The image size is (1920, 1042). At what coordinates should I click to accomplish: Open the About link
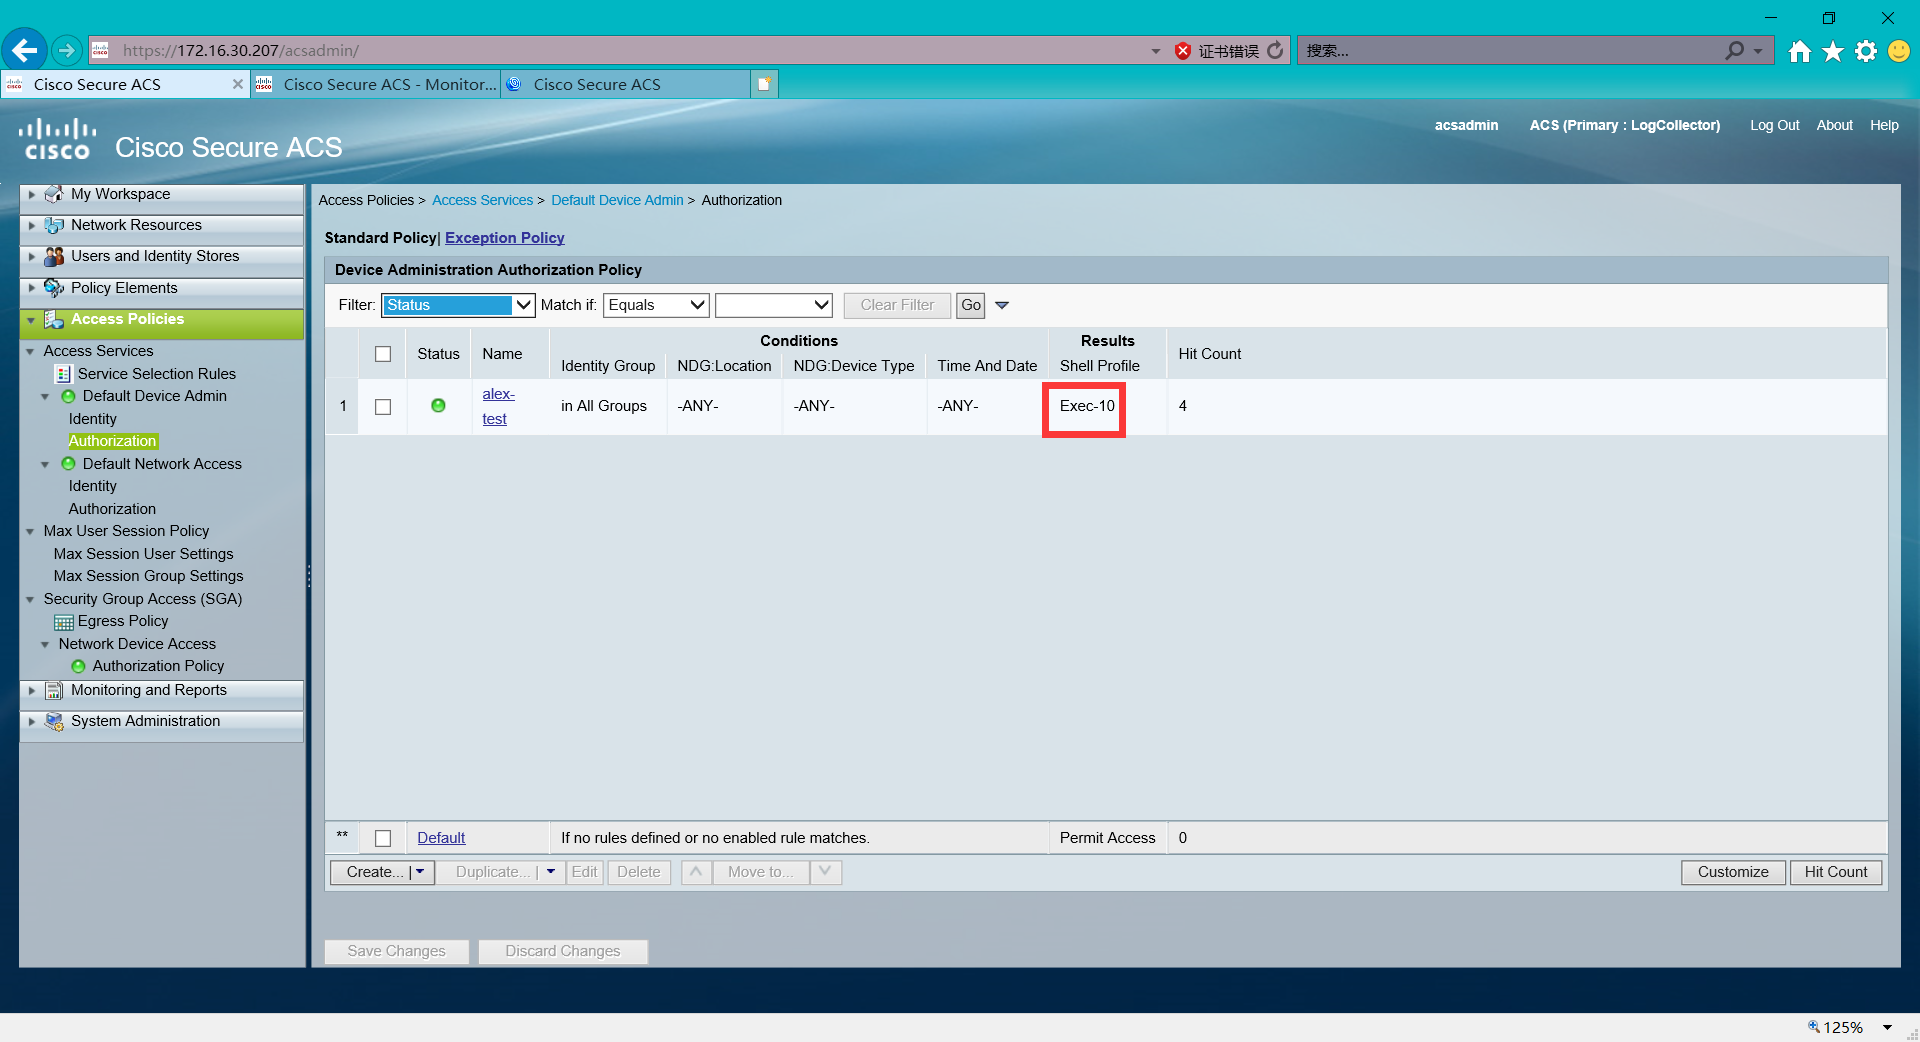pos(1835,125)
